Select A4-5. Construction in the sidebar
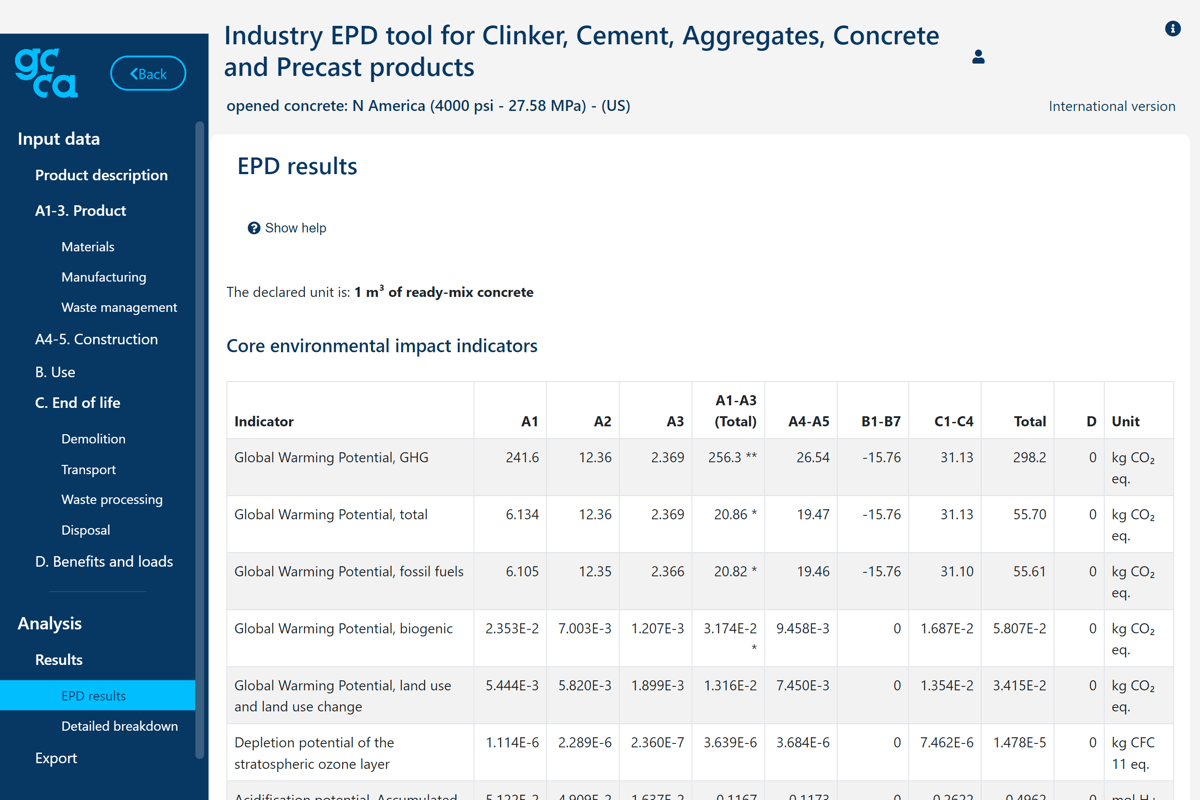The width and height of the screenshot is (1200, 800). [x=96, y=339]
